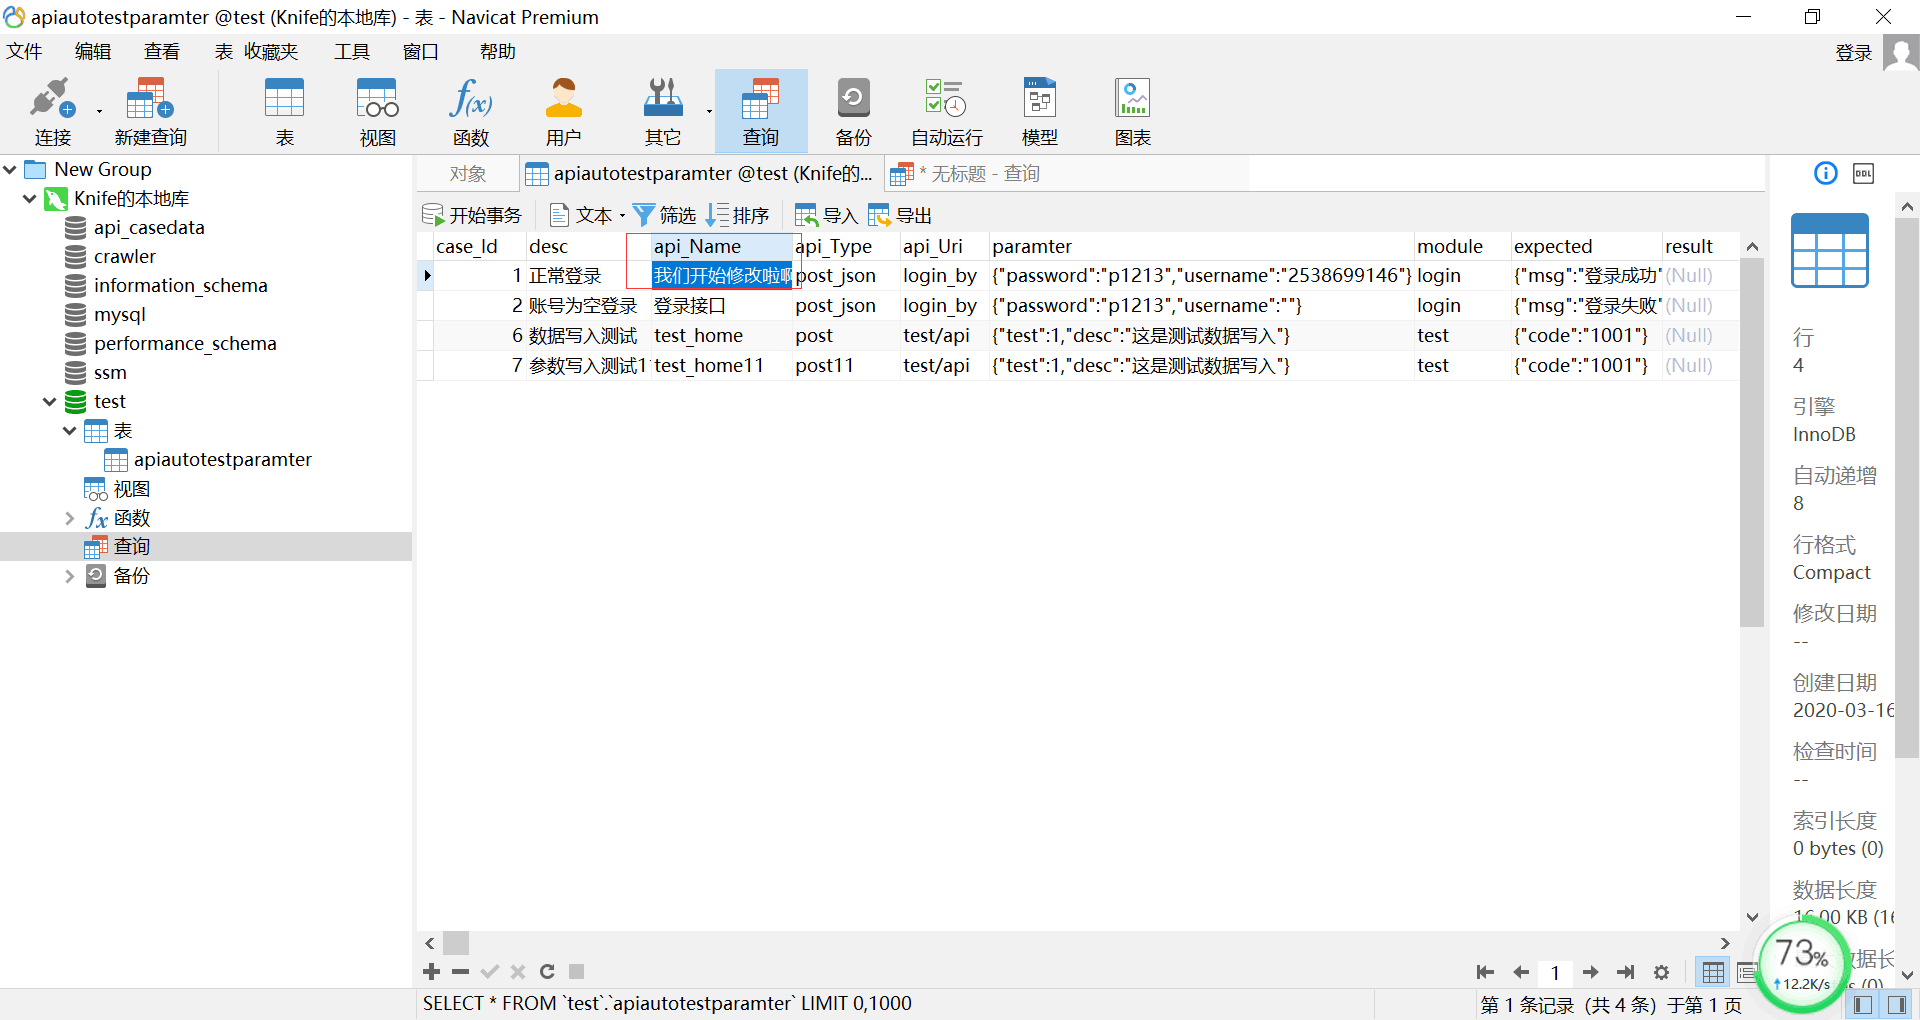Open the 收藏夹 (Favorites) menu

pos(271,51)
